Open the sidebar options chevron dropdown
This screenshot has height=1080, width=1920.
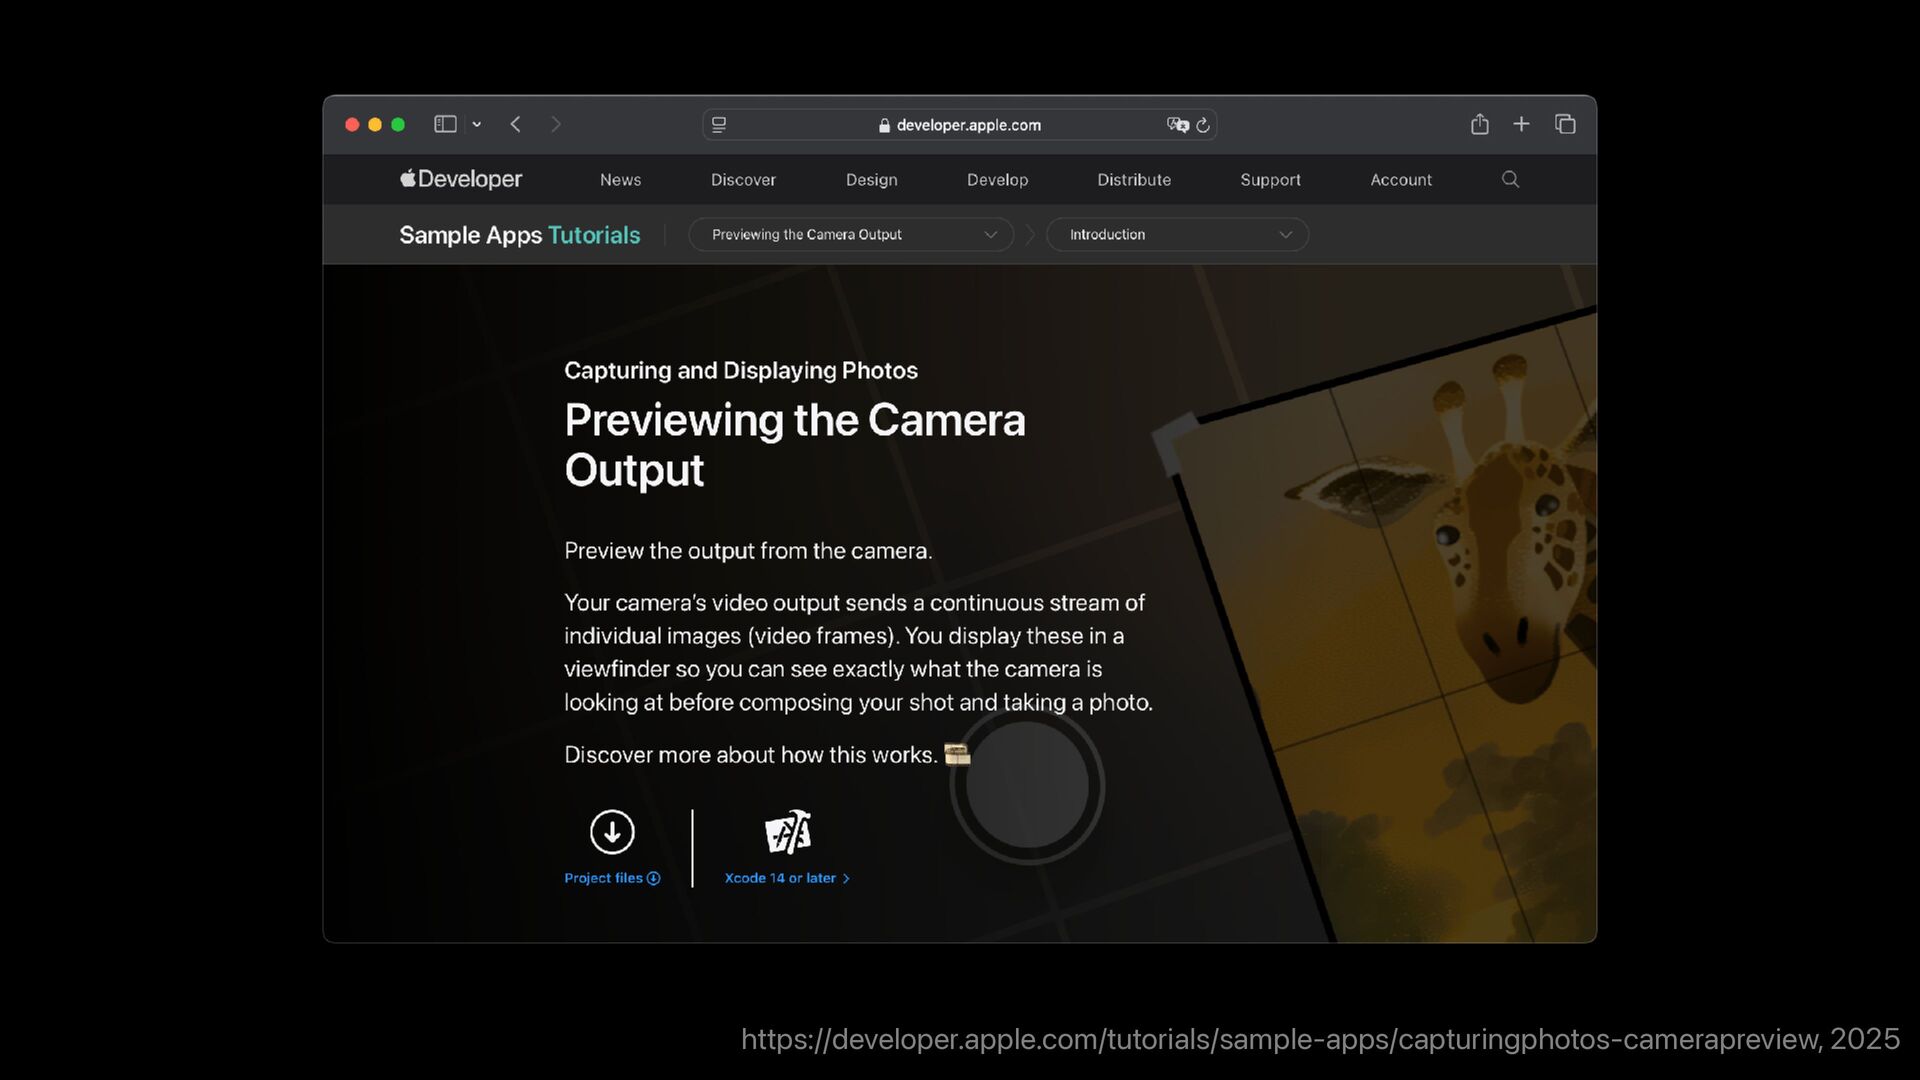477,124
